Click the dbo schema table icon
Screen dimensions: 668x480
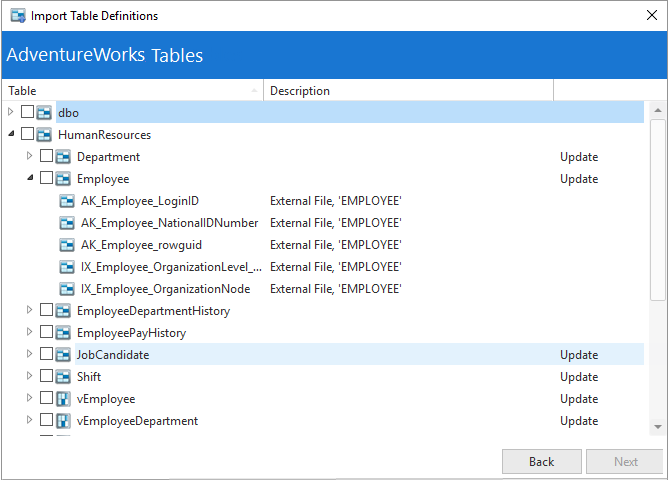[x=44, y=113]
